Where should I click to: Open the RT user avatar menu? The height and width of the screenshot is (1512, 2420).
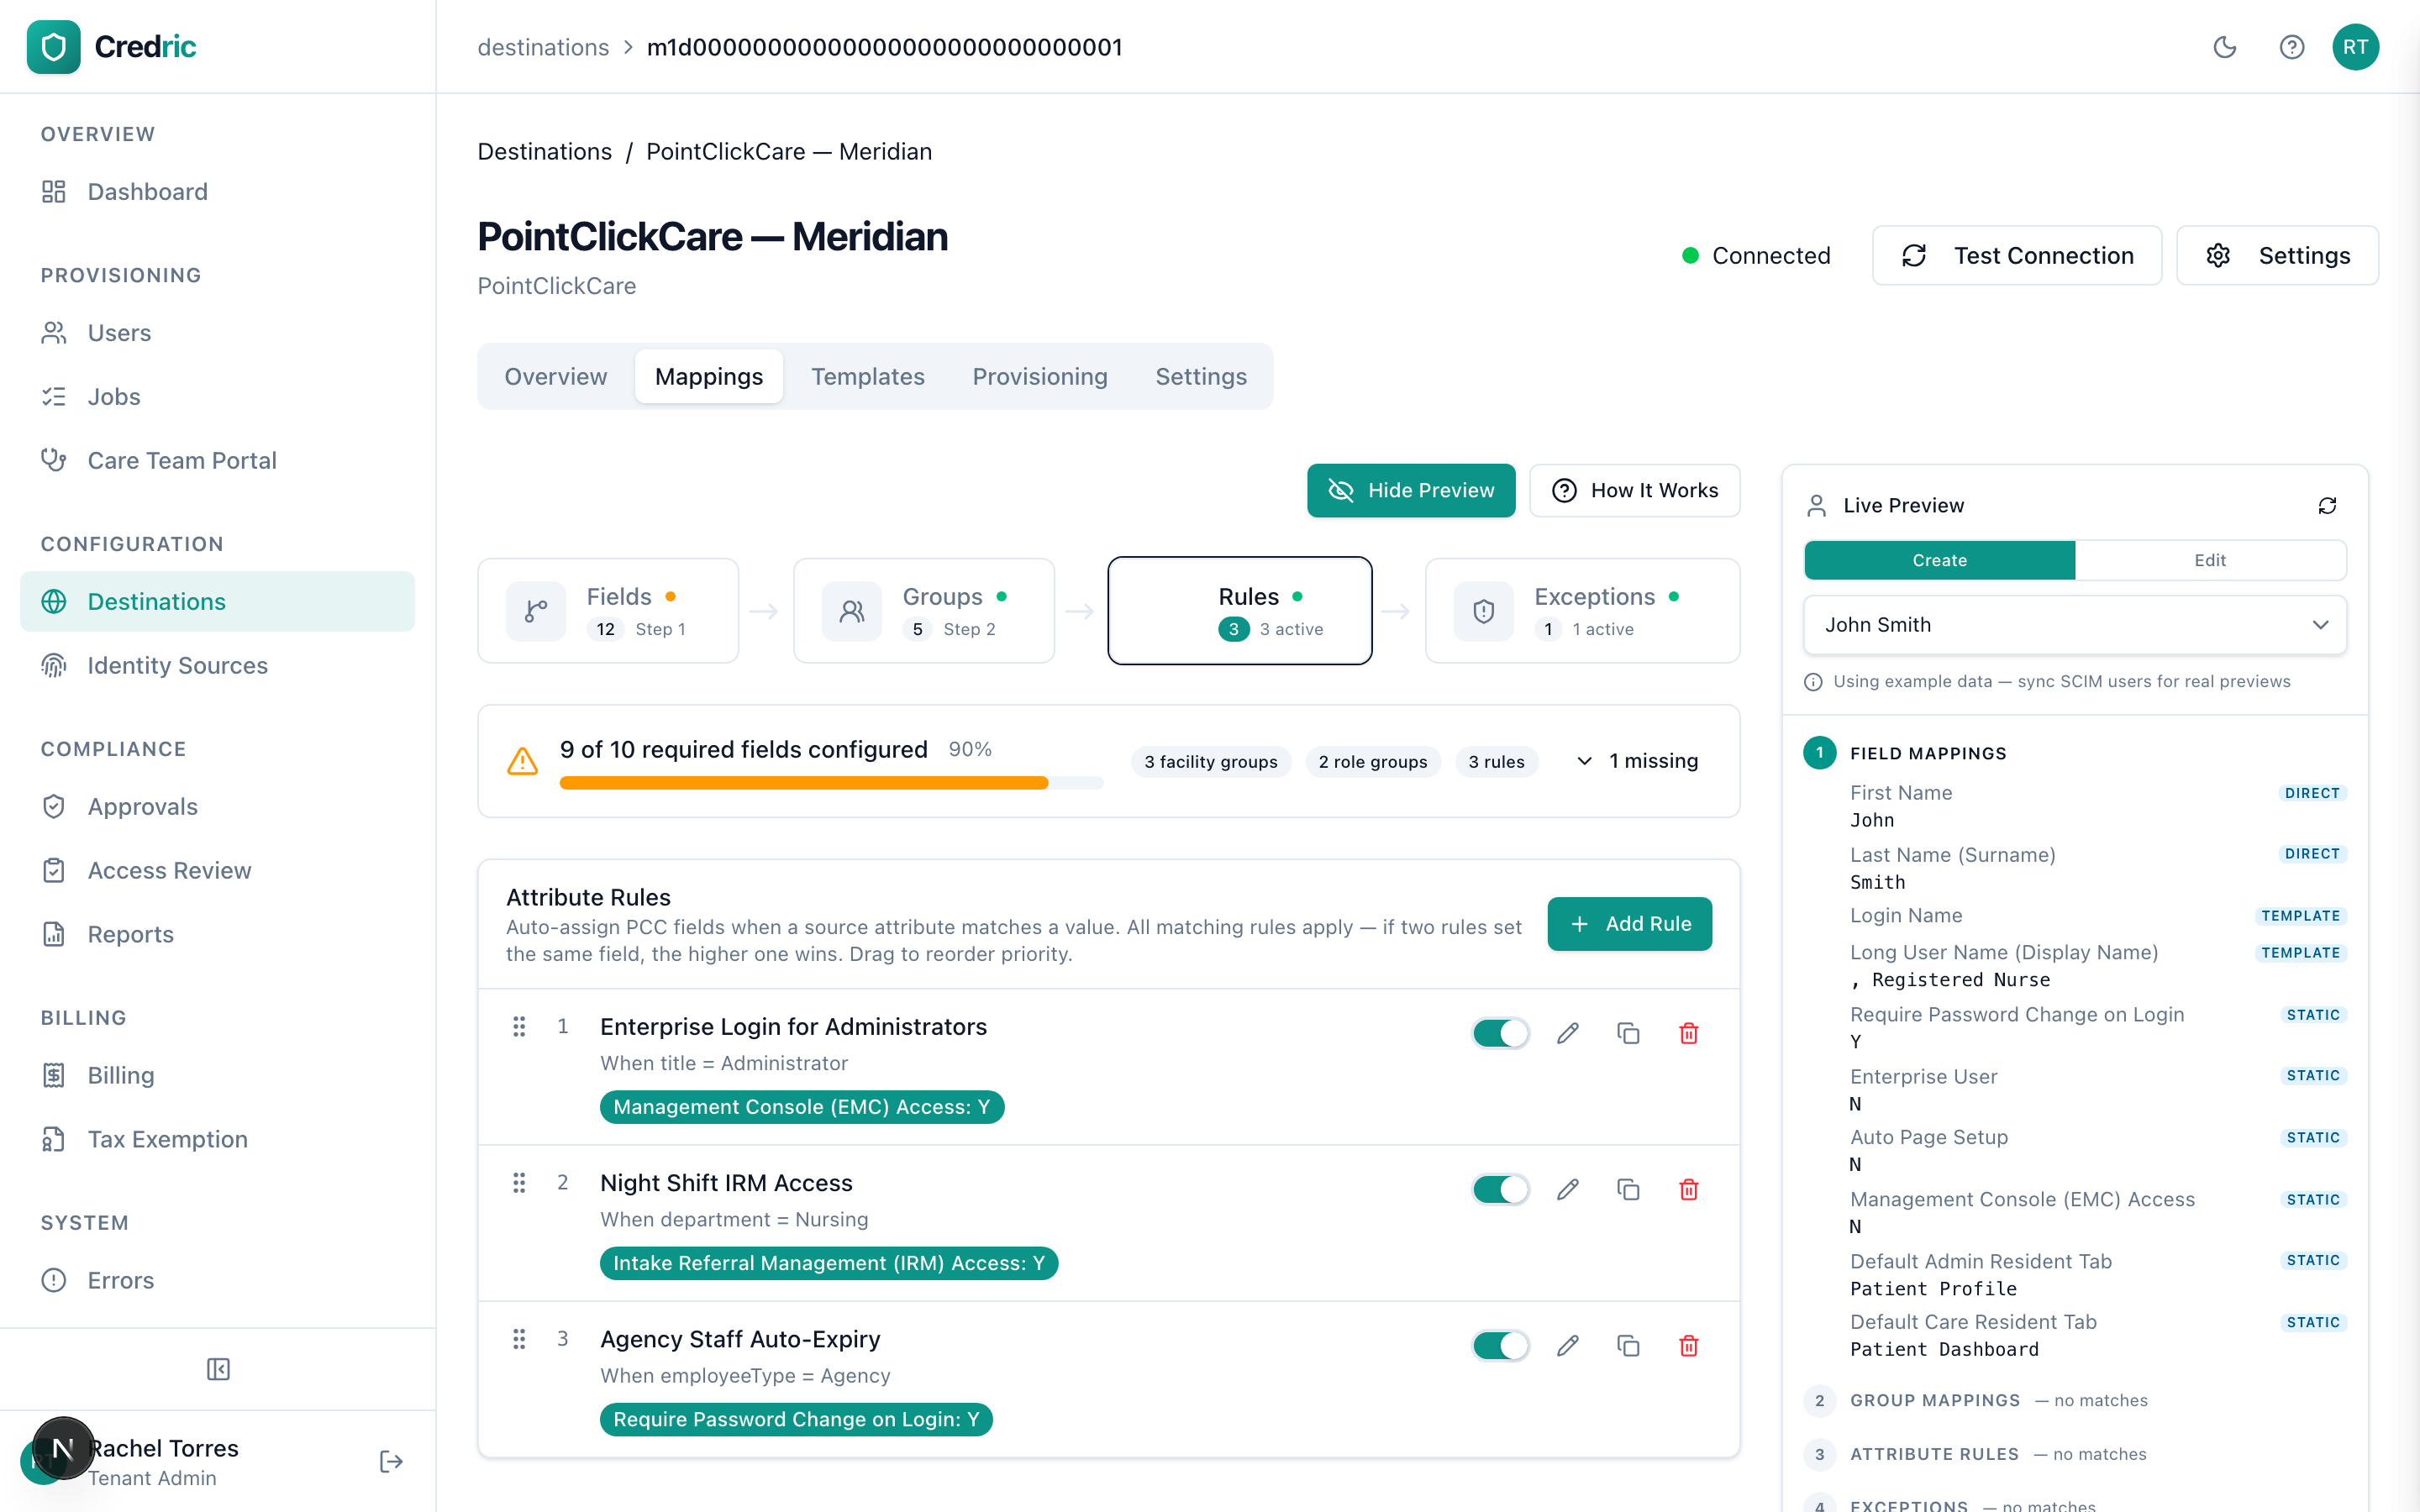click(x=2355, y=47)
